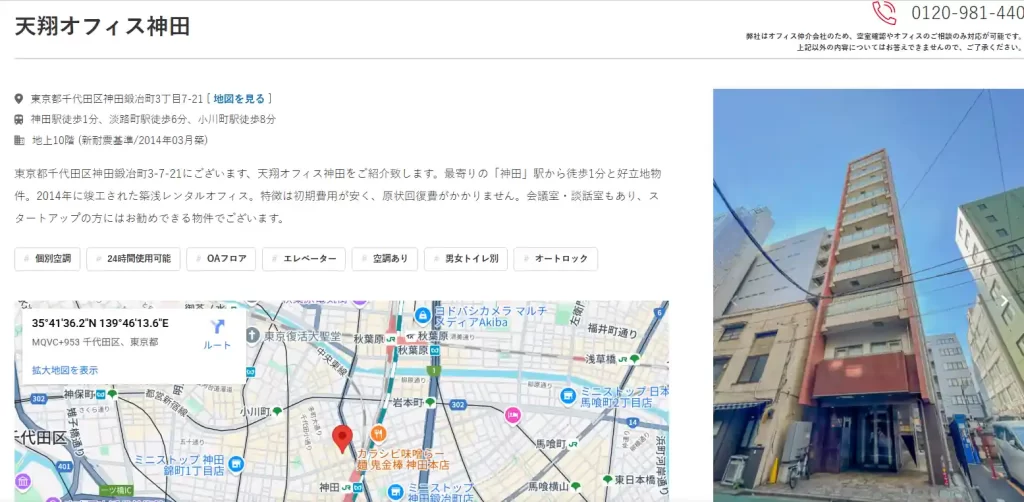This screenshot has height=502, width=1024.
Task: Click the address location pin icon
Action: (19, 99)
